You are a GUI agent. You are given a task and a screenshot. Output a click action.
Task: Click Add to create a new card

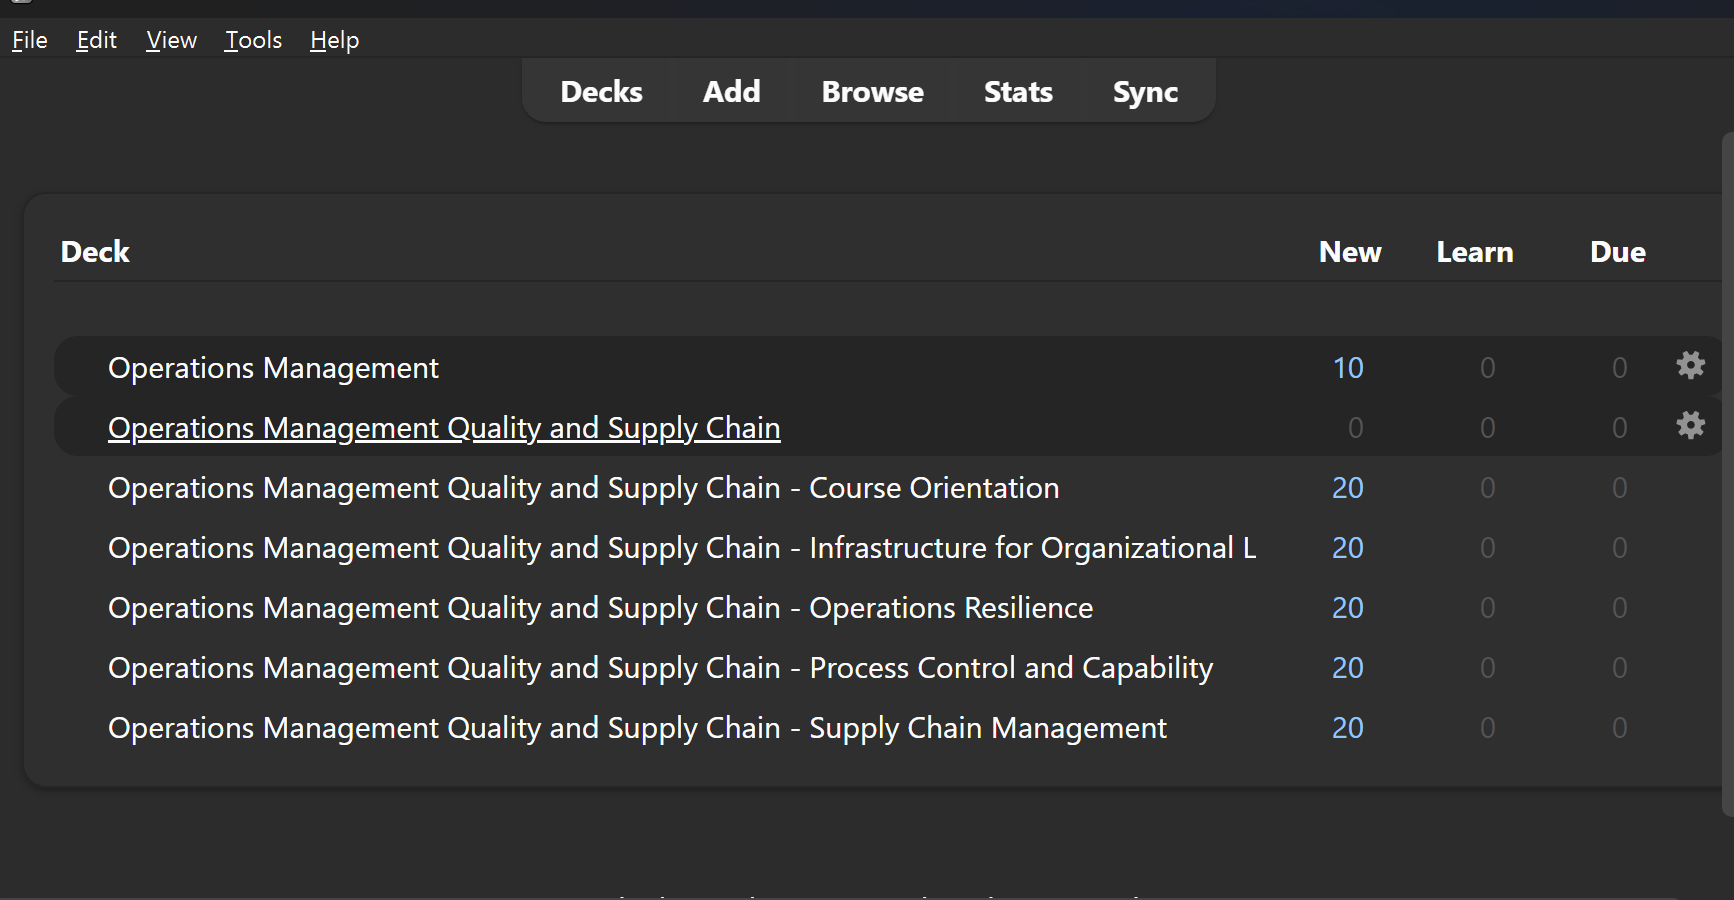point(731,92)
